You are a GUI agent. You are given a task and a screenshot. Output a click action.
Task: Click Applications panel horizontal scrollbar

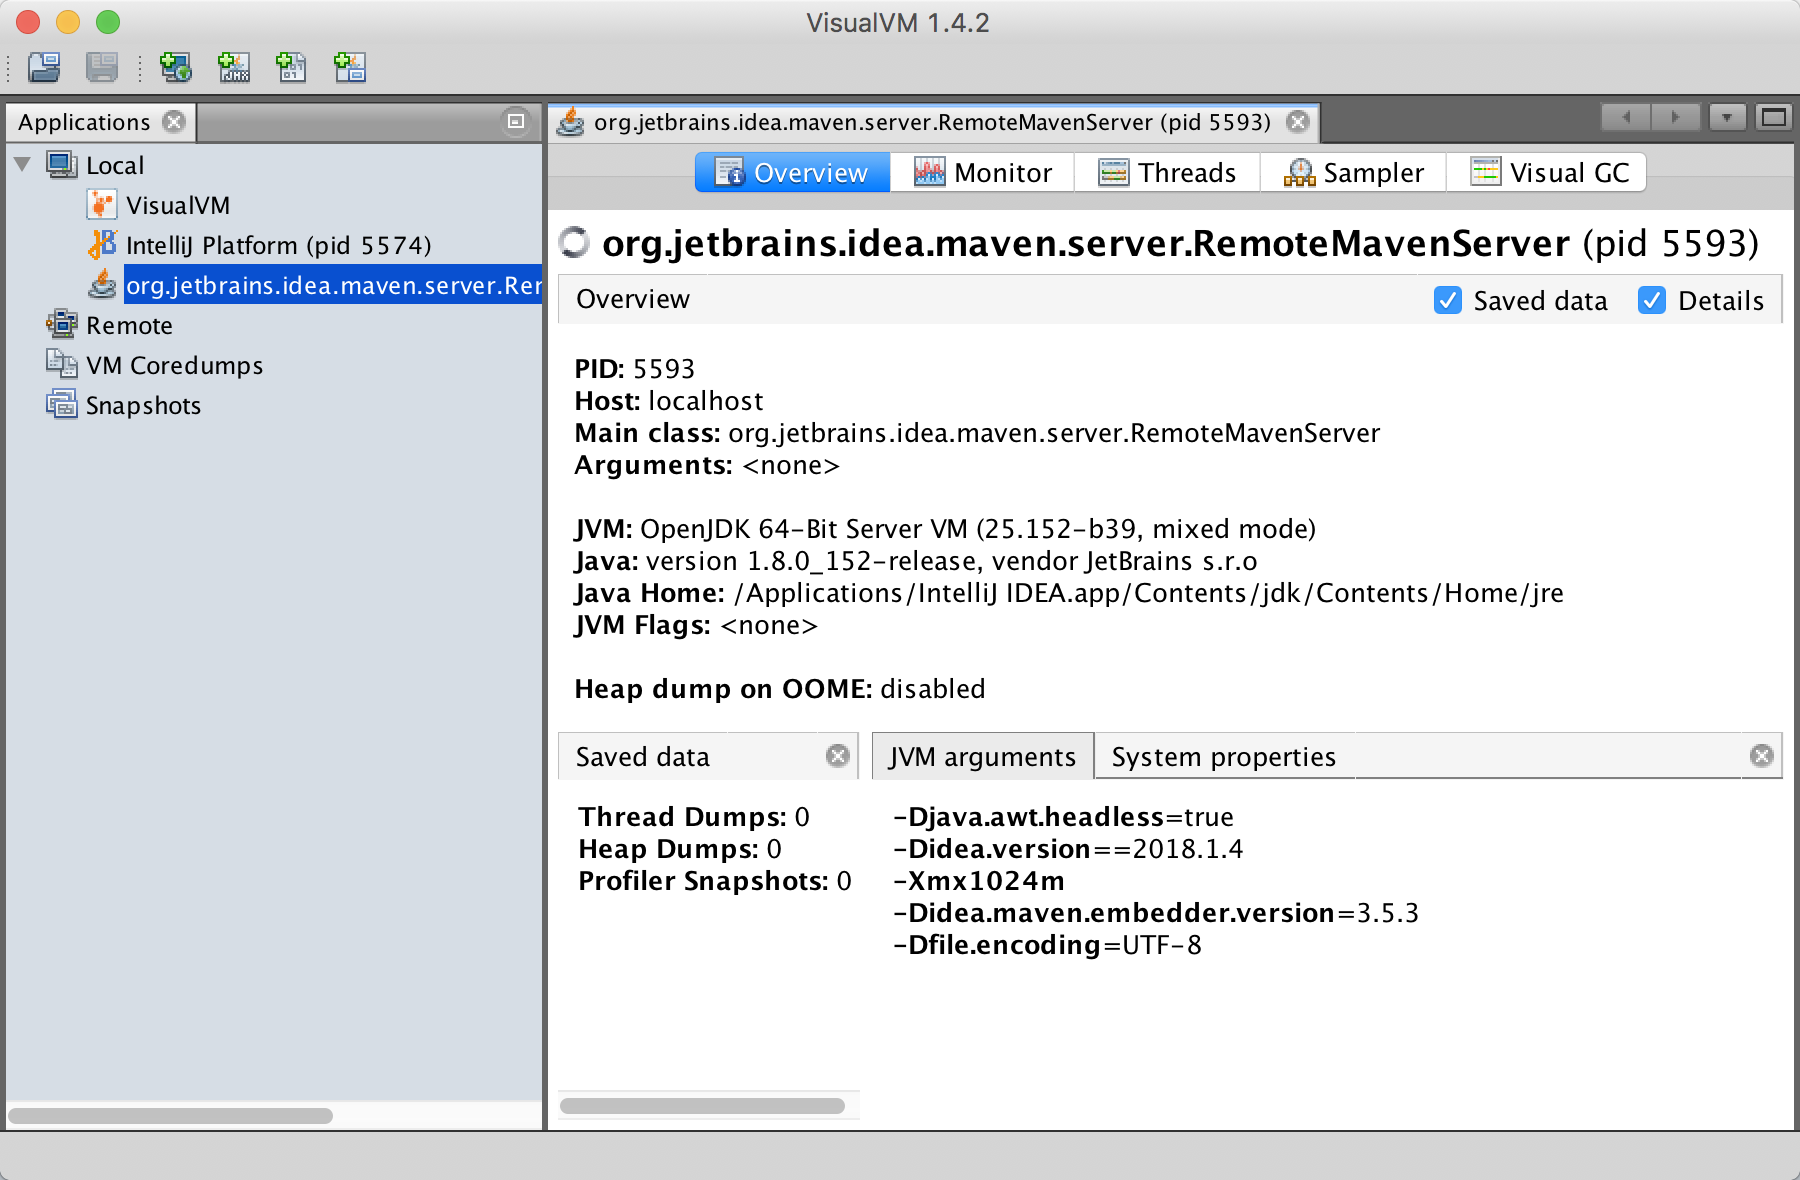coord(171,1115)
